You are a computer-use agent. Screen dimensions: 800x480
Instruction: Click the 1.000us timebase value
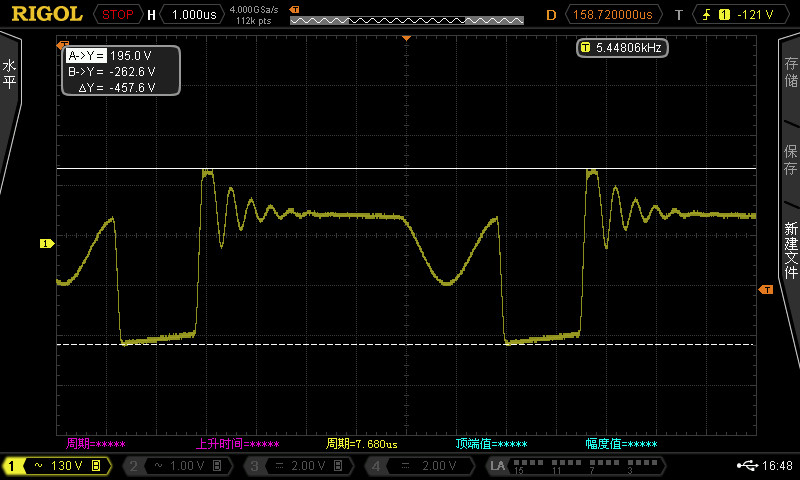click(193, 15)
